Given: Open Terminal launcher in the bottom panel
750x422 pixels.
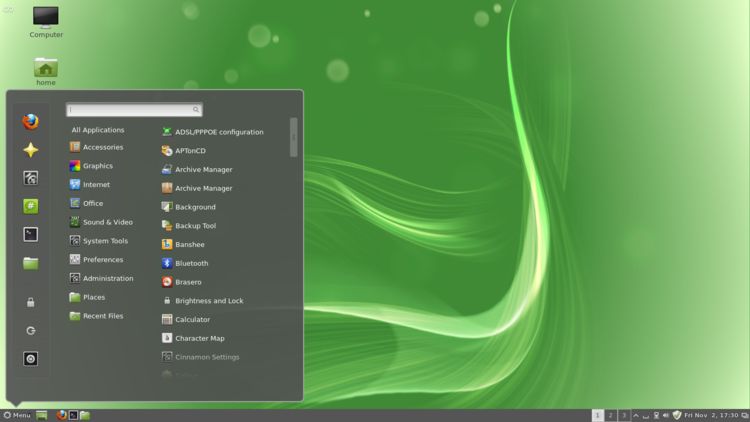Looking at the screenshot, I should click(73, 415).
